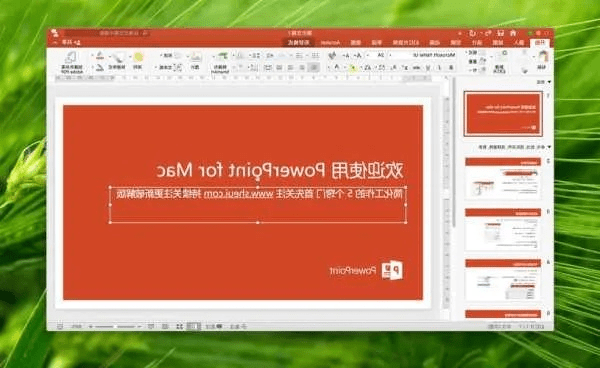The image size is (600, 368).
Task: Toggle Strikethrough abc formatting
Action: click(x=416, y=67)
